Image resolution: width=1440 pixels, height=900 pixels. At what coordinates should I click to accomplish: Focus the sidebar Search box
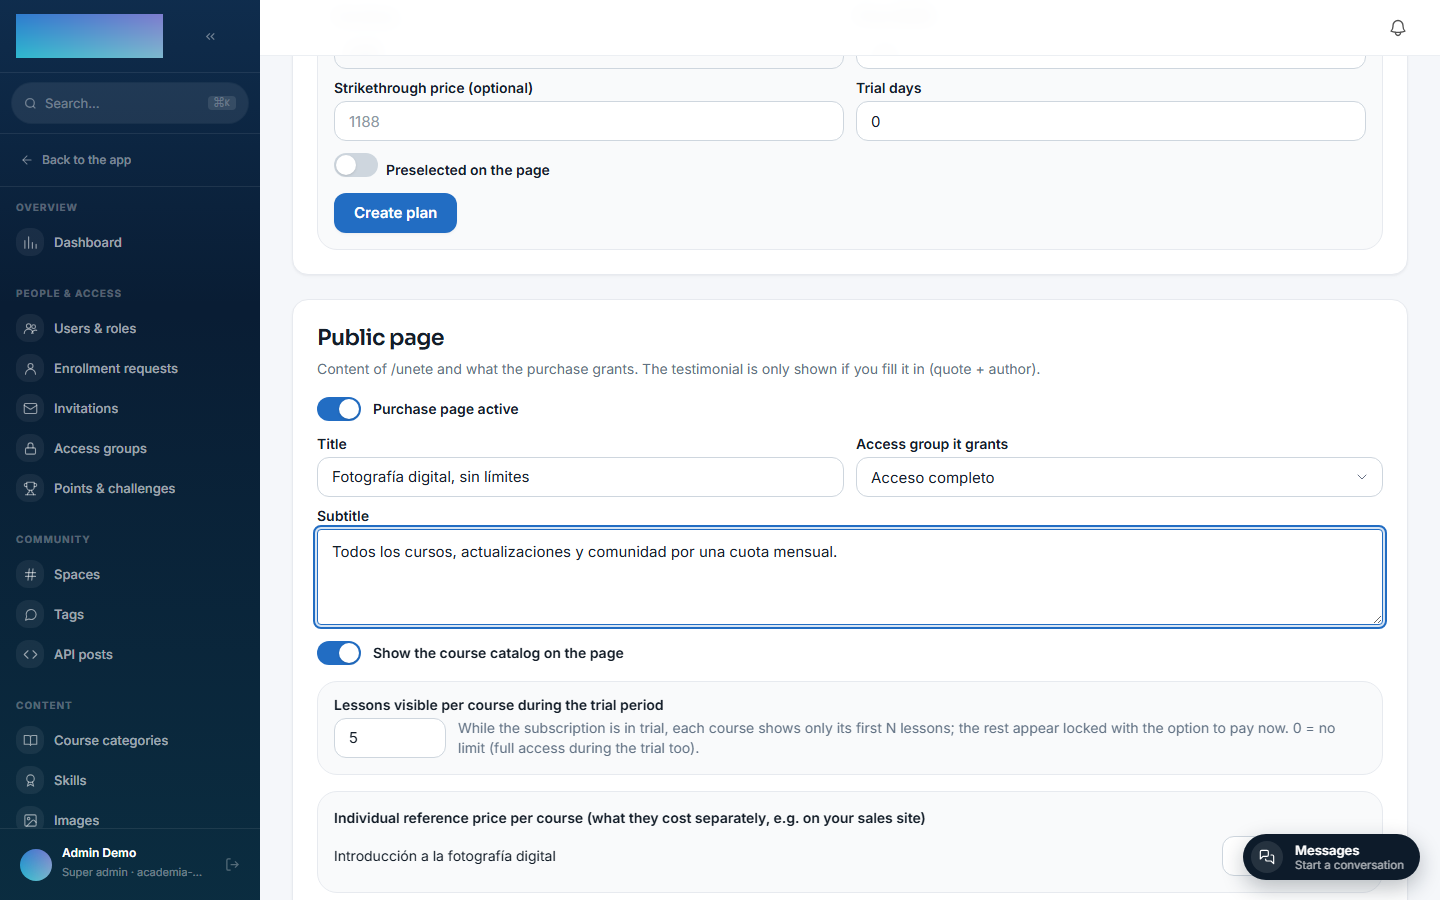pos(130,103)
